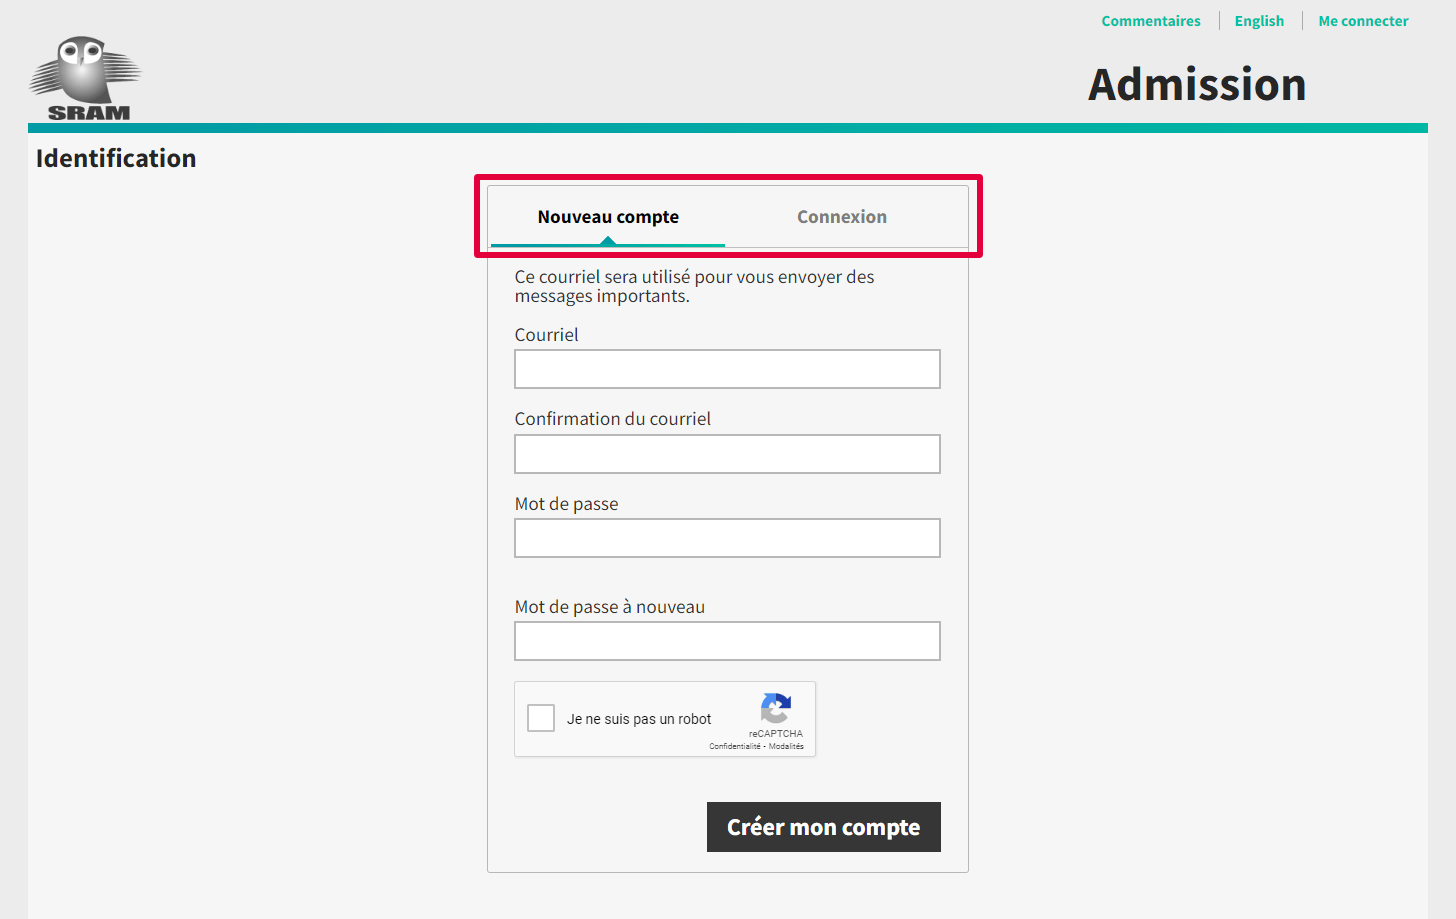Switch to the Connexion tab
This screenshot has height=919, width=1456.
point(841,217)
